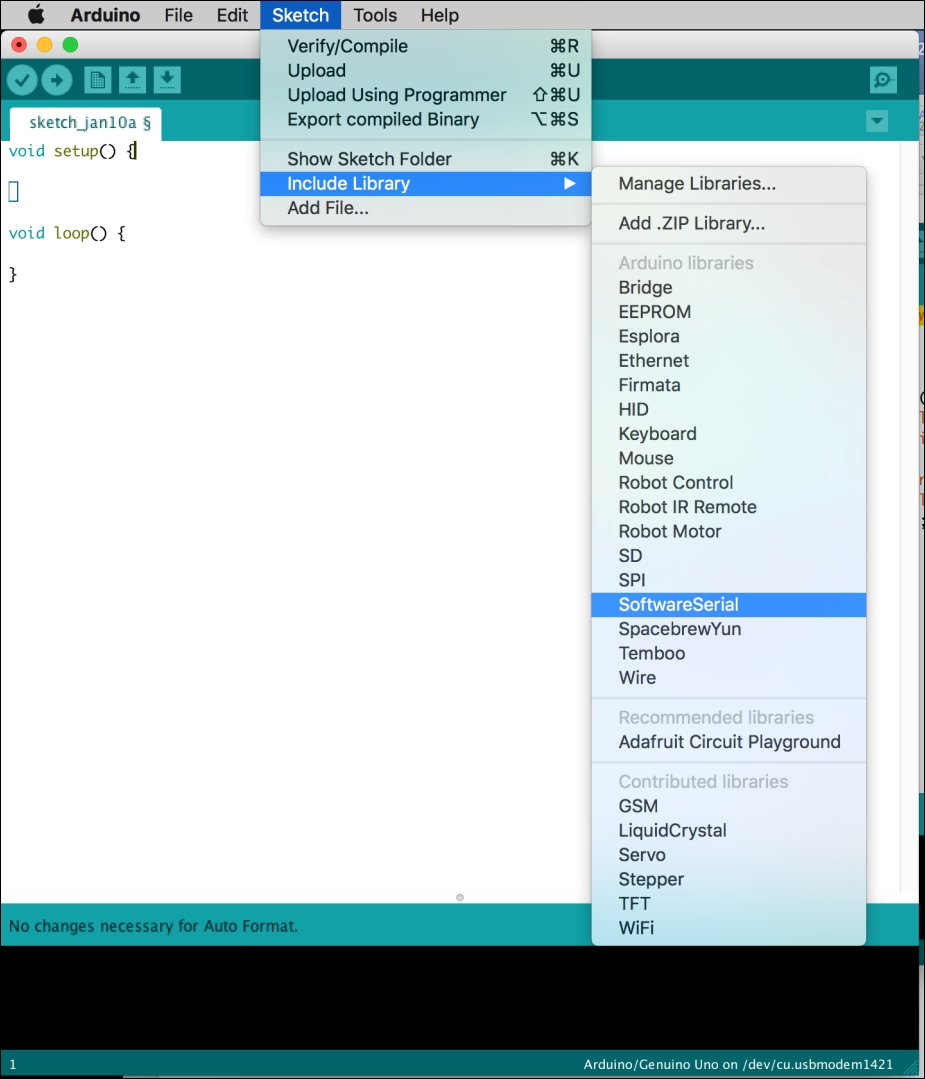This screenshot has height=1079, width=925.
Task: Select Show Sketch Folder
Action: point(425,159)
